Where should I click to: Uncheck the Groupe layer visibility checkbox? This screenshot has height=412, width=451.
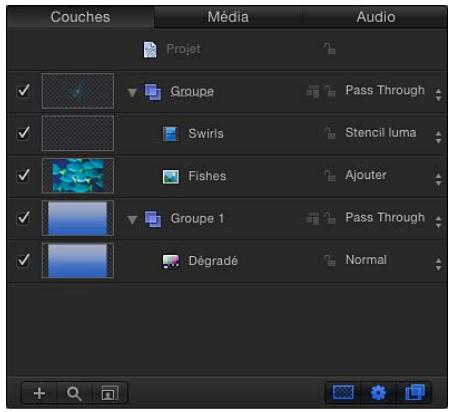click(x=23, y=91)
